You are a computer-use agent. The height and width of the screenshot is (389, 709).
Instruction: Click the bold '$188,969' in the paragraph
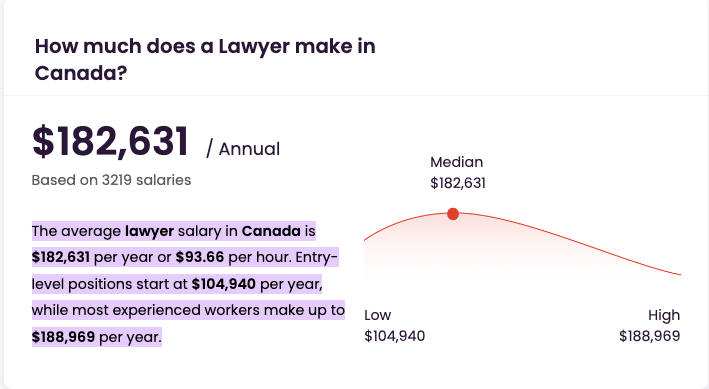[x=63, y=337]
